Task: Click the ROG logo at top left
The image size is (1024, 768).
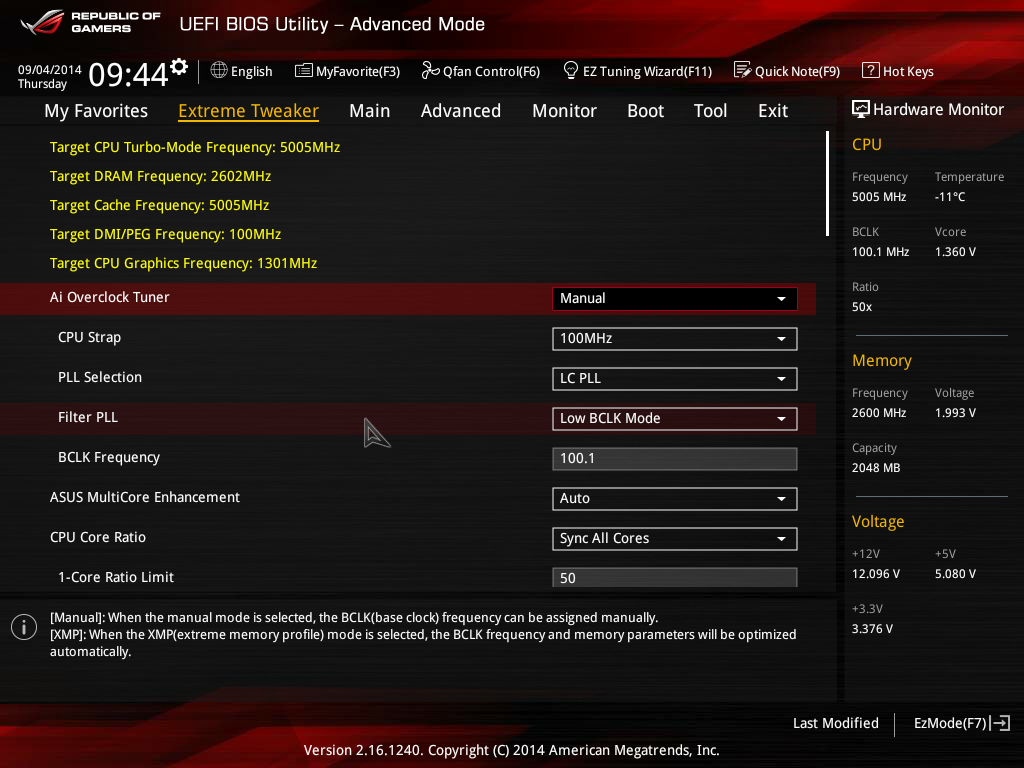Action: click(x=42, y=22)
